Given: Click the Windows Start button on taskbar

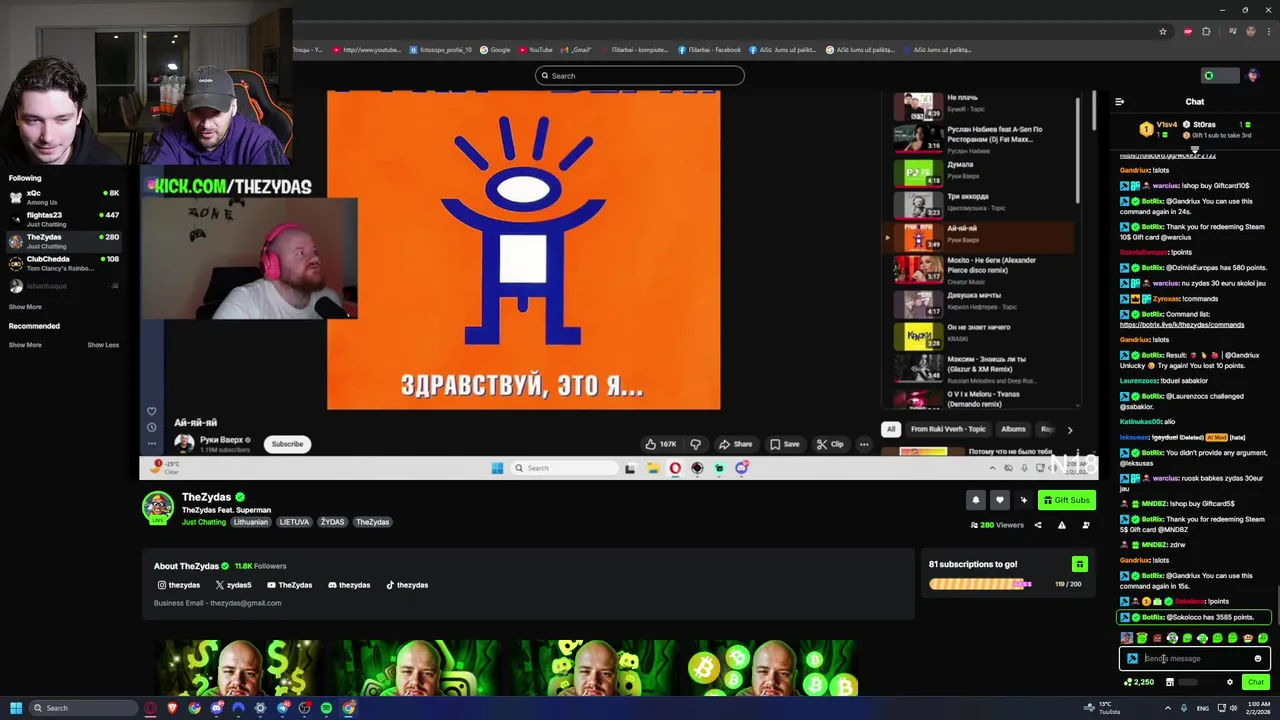Looking at the screenshot, I should coord(16,708).
